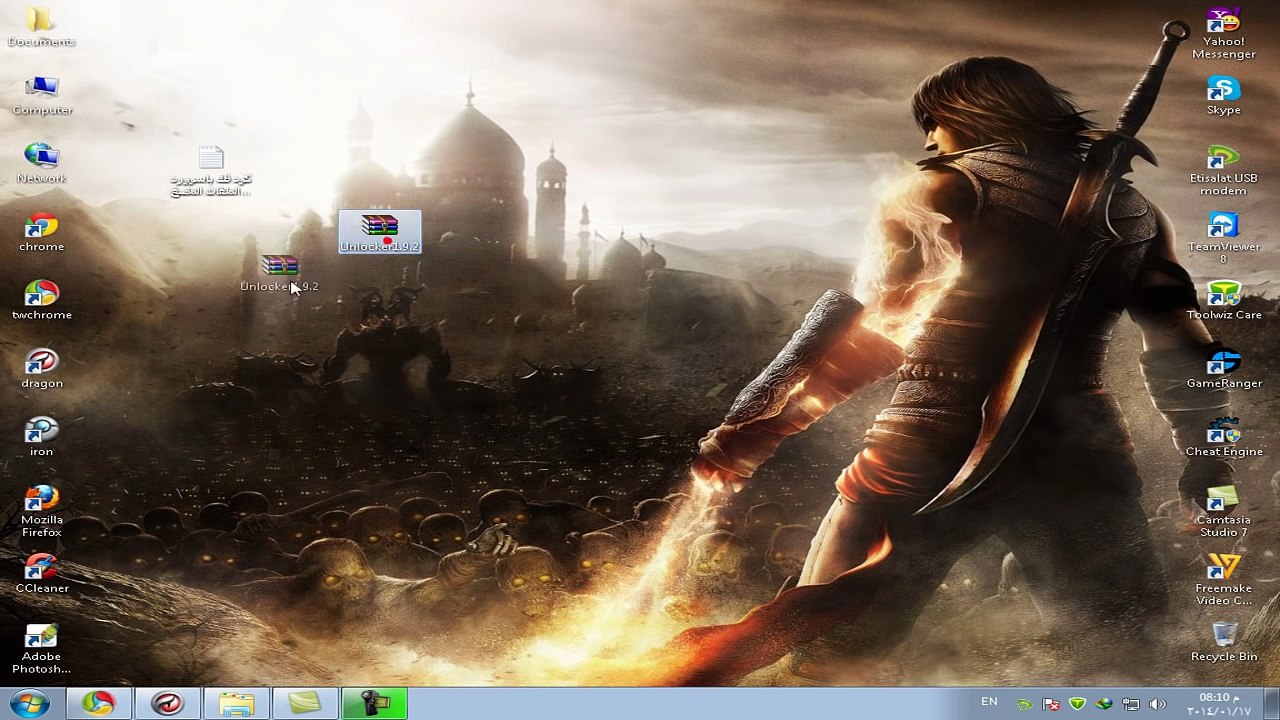Viewport: 1280px width, 720px height.
Task: Click the green shield tray icon
Action: pyautogui.click(x=1077, y=705)
